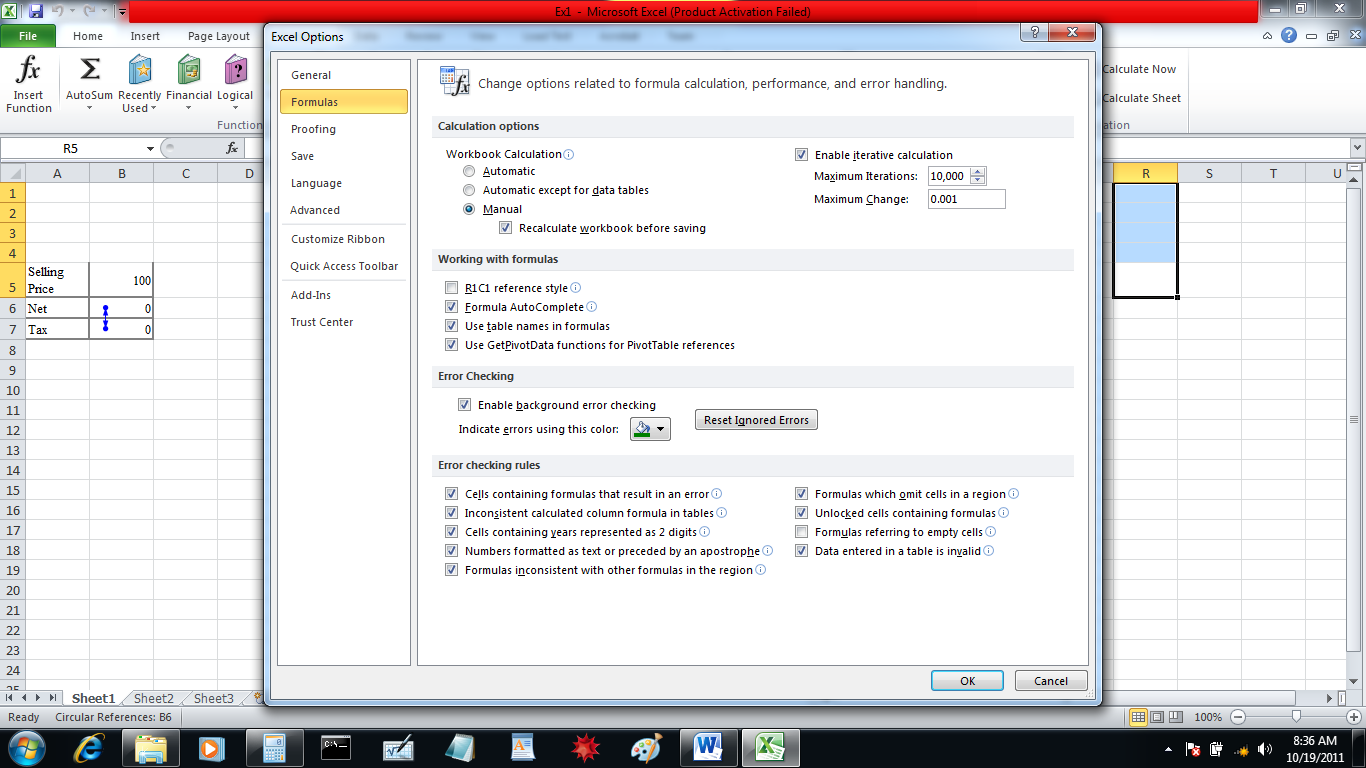Open the Financial functions book icon
This screenshot has width=1366, height=768.
click(x=189, y=70)
